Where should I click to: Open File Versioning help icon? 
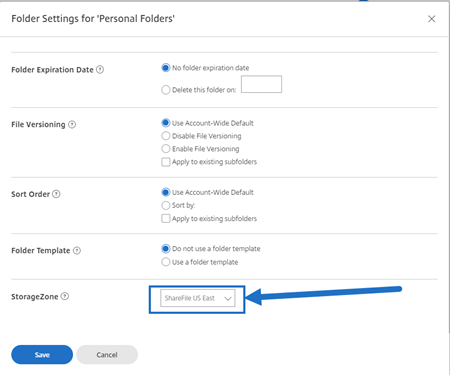72,124
